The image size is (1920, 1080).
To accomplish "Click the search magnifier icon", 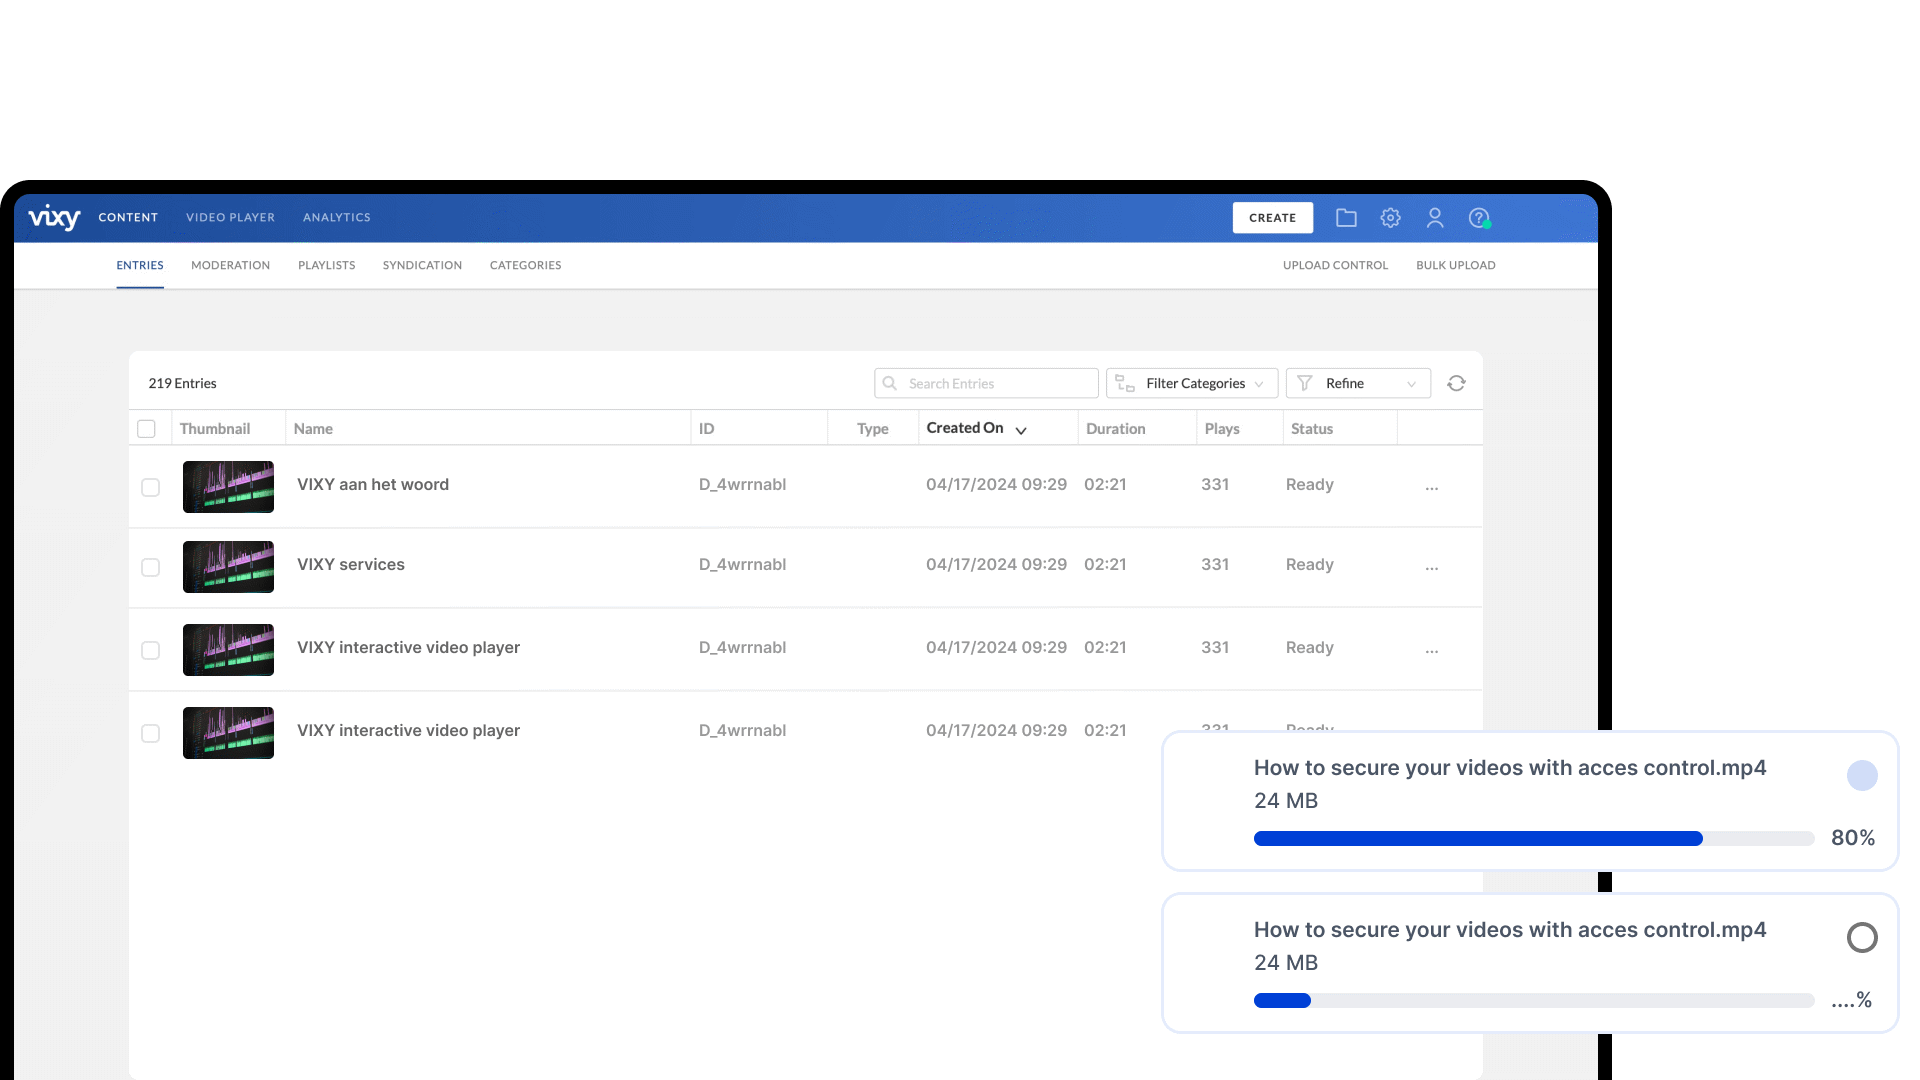I will point(889,383).
